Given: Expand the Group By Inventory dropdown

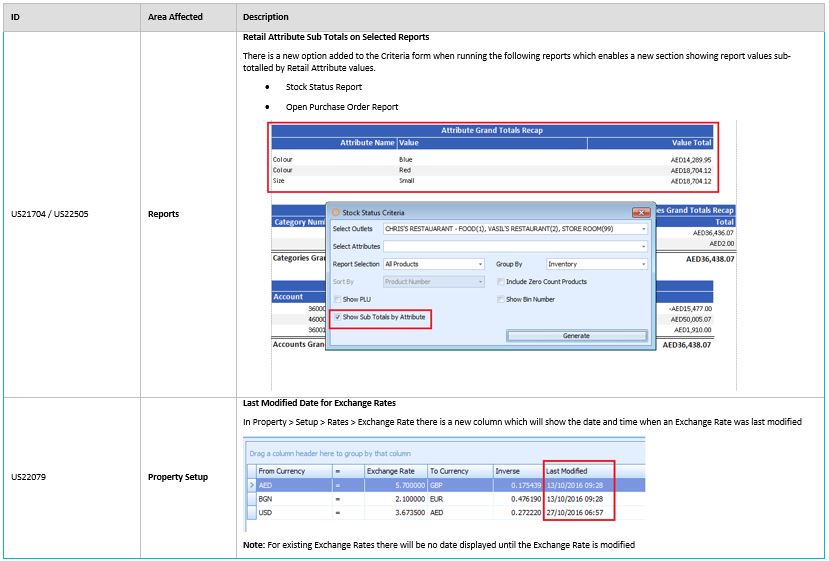Looking at the screenshot, I should point(643,264).
